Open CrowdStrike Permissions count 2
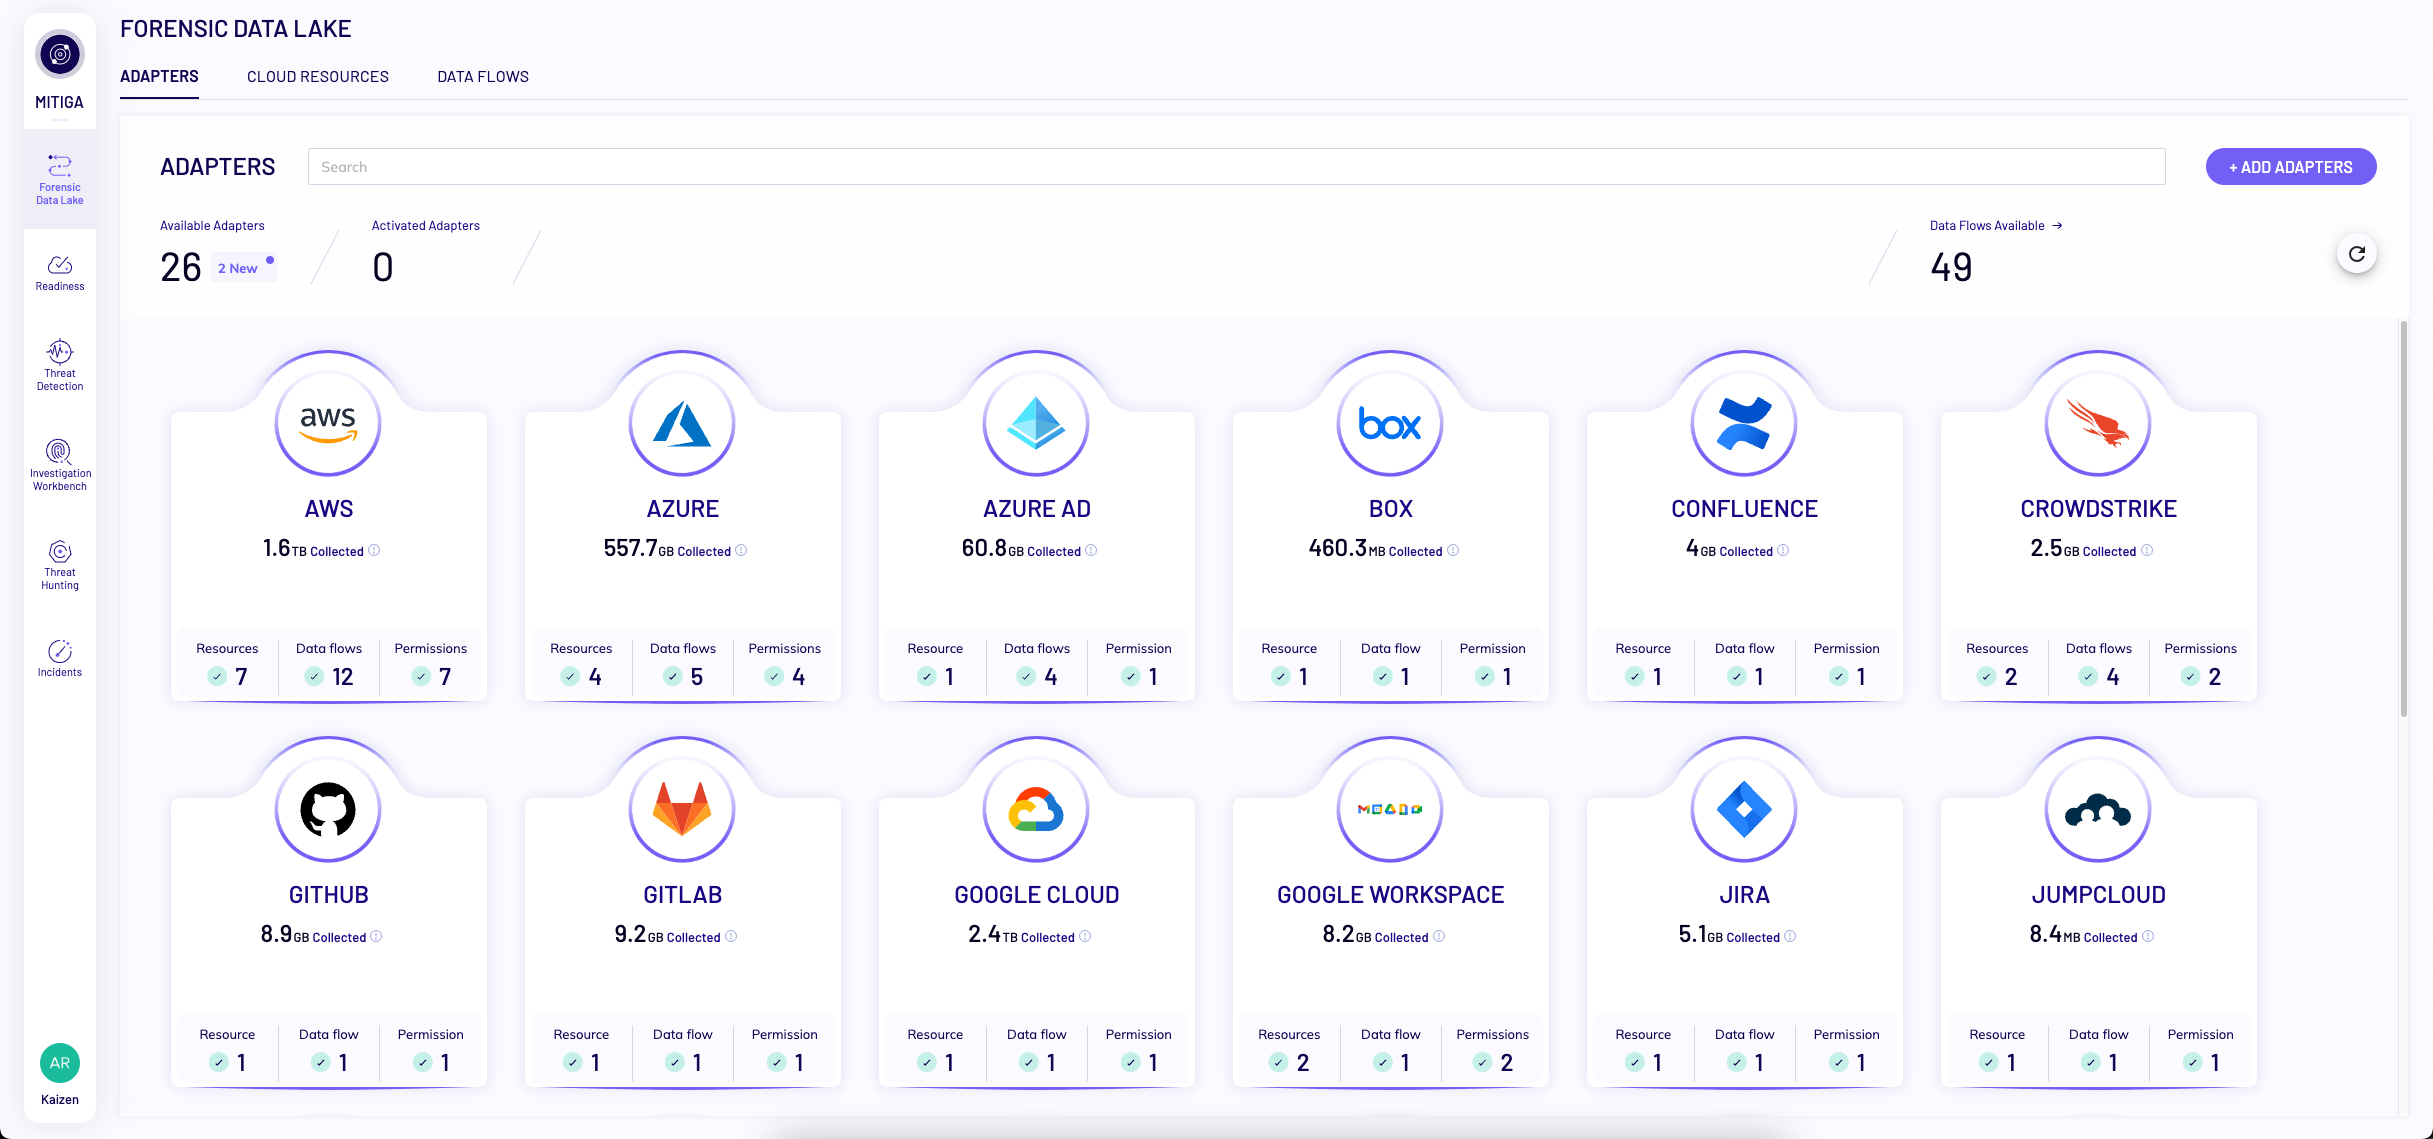This screenshot has width=2433, height=1139. coord(2201,664)
